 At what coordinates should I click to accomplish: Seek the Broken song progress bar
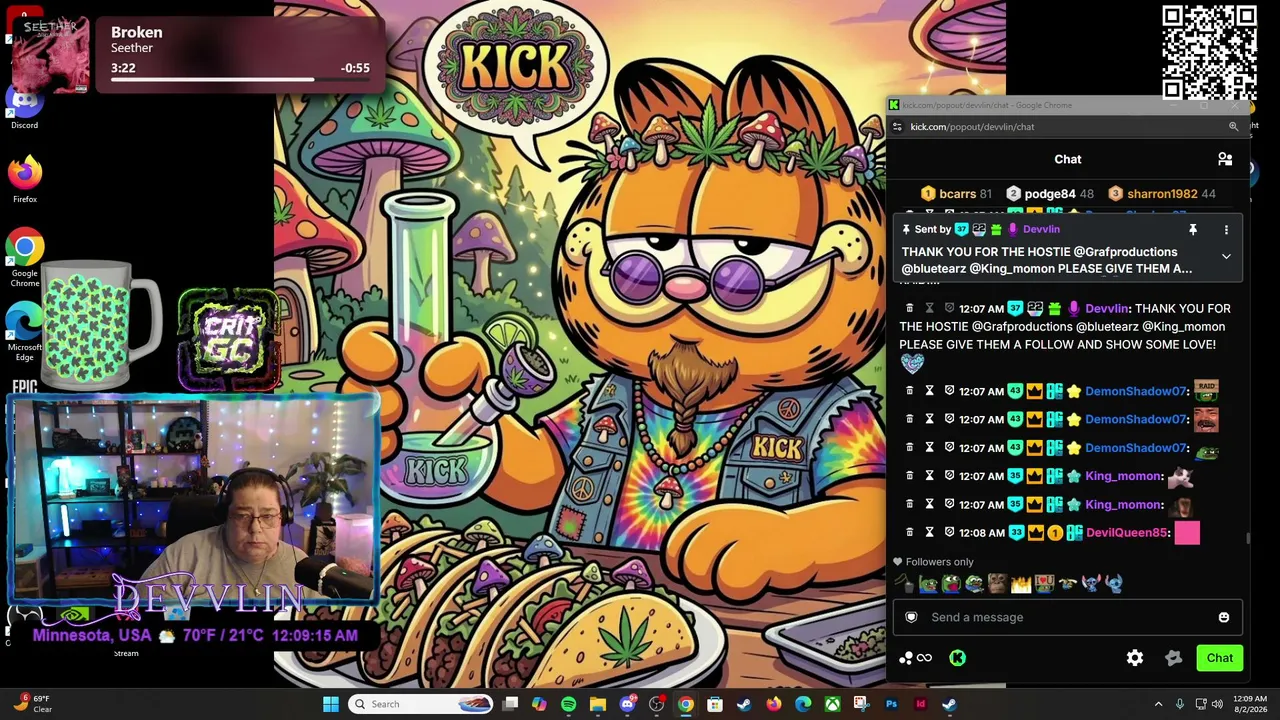tap(240, 80)
